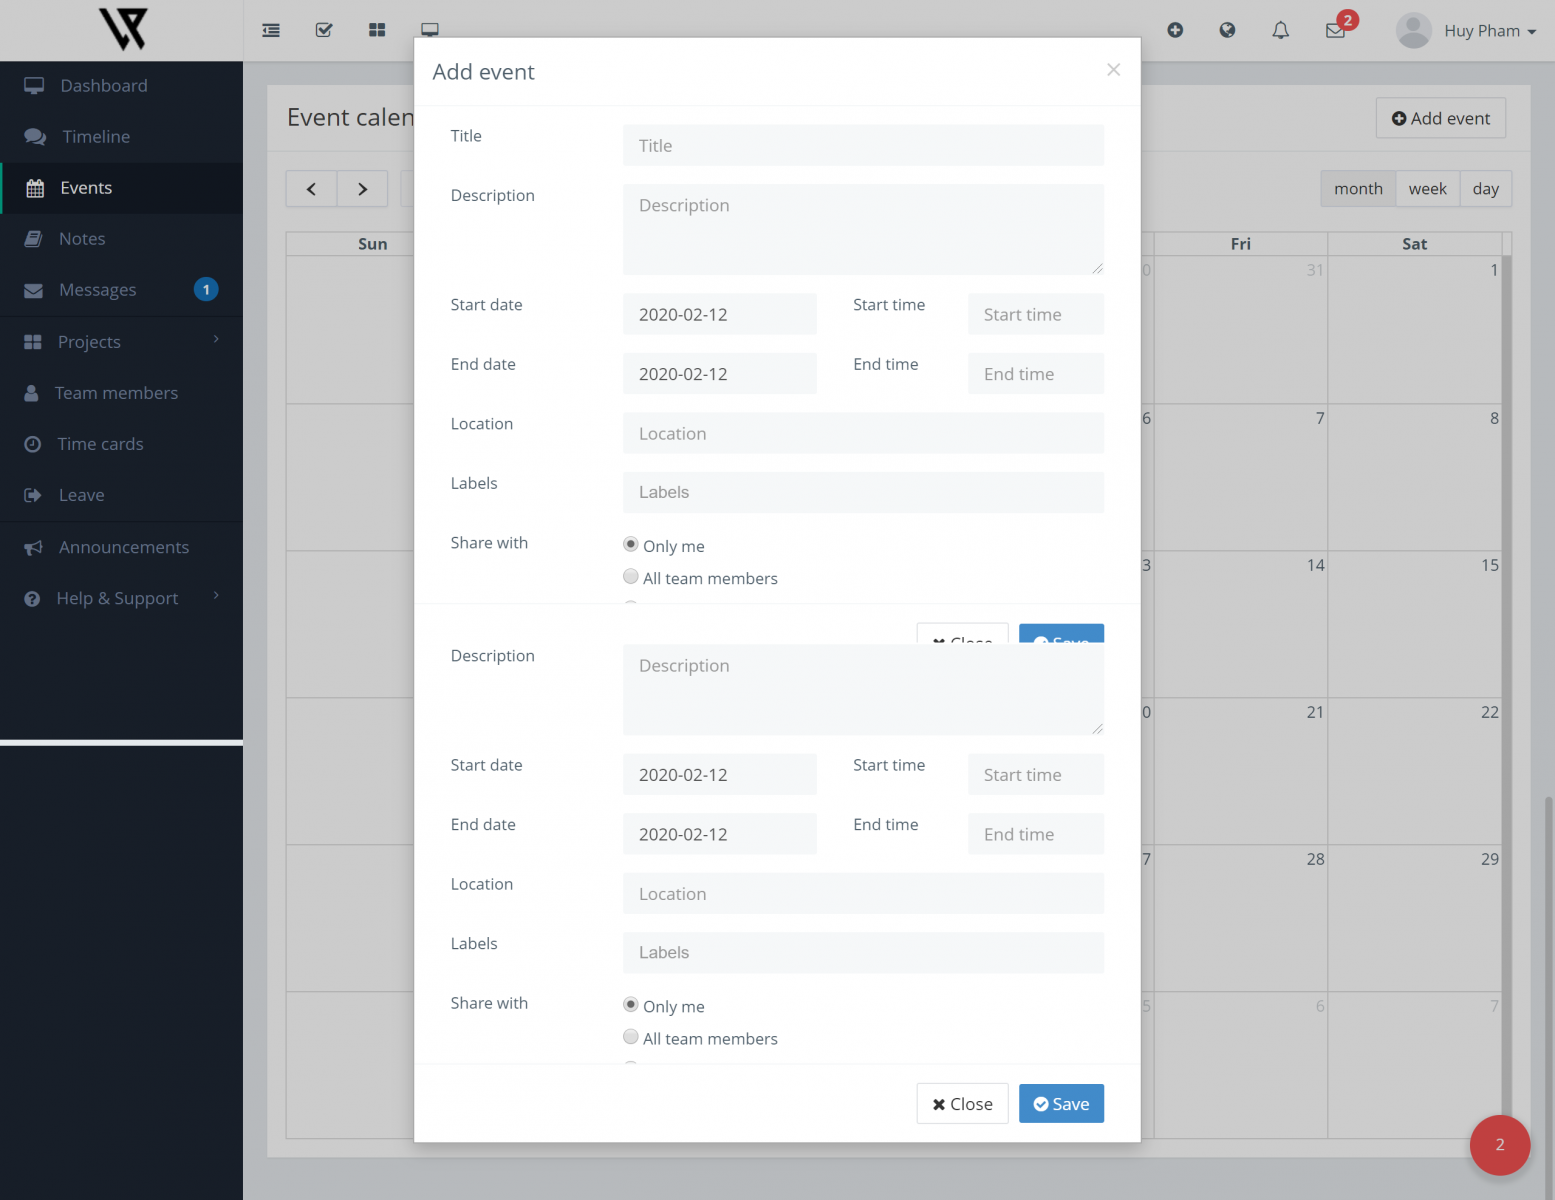Switch calendar to week view
Viewport: 1555px width, 1200px height.
coord(1427,189)
